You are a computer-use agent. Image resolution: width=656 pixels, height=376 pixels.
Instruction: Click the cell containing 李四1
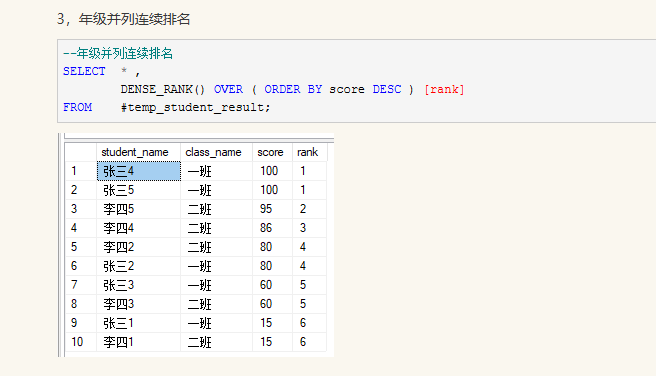point(139,342)
